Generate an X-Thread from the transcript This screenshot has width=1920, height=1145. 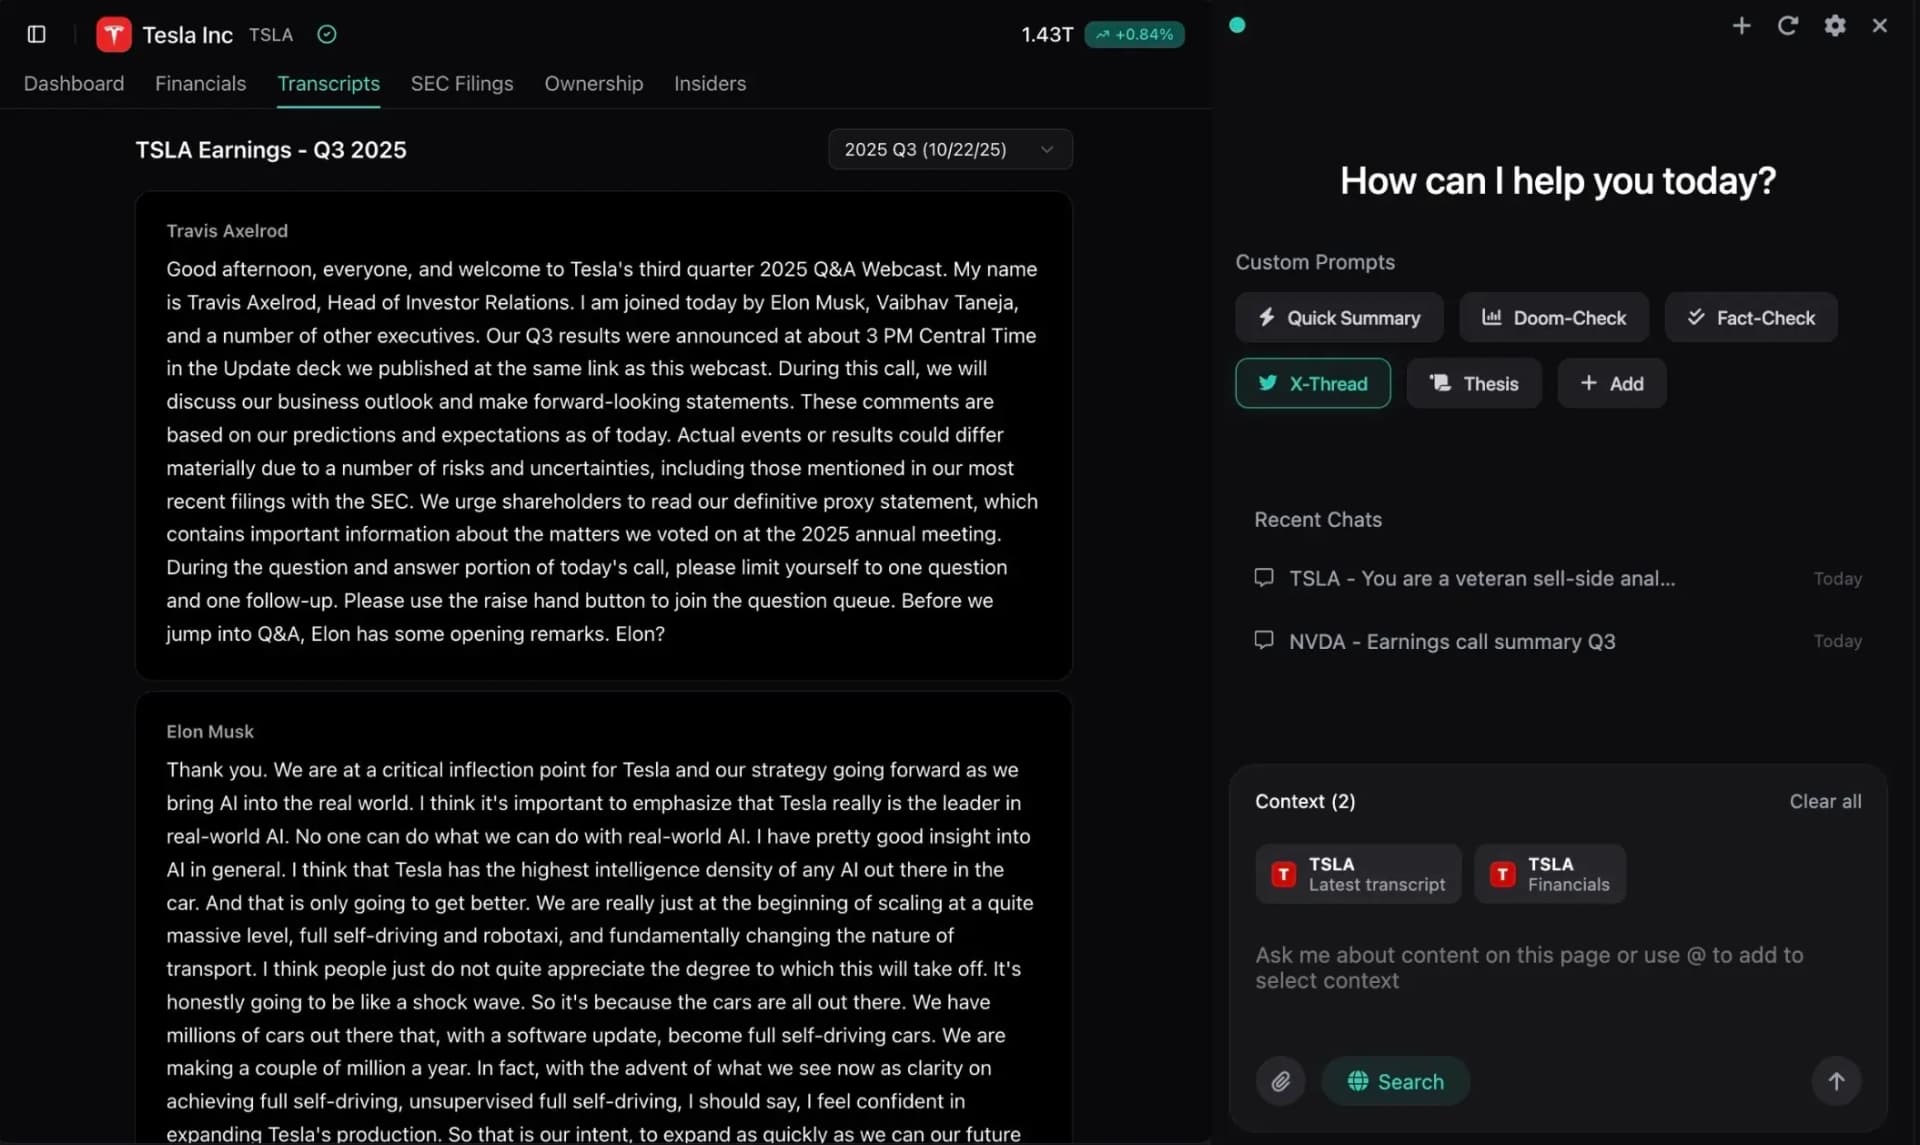[x=1313, y=383]
